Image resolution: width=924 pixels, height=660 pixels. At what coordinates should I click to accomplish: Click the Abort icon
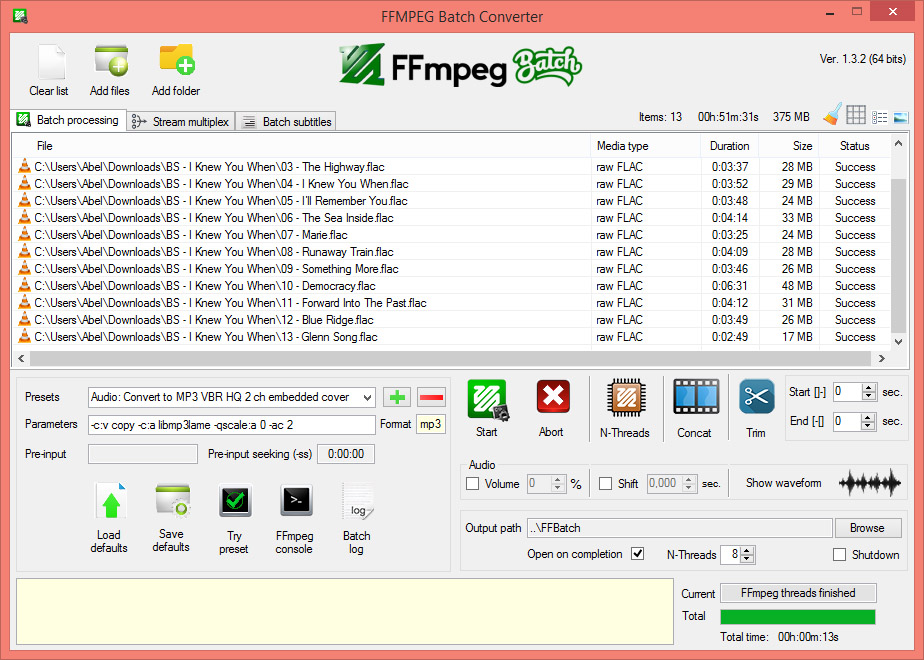(x=553, y=397)
